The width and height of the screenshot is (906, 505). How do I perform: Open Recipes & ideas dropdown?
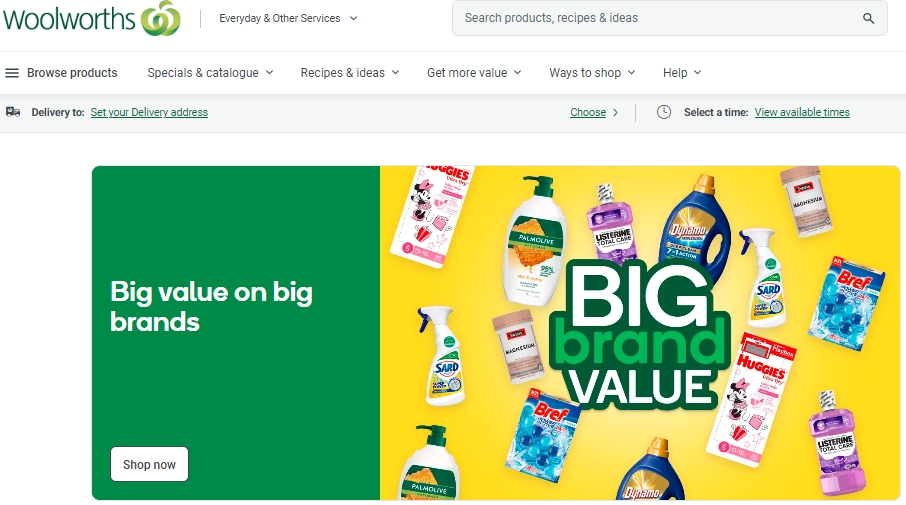350,73
